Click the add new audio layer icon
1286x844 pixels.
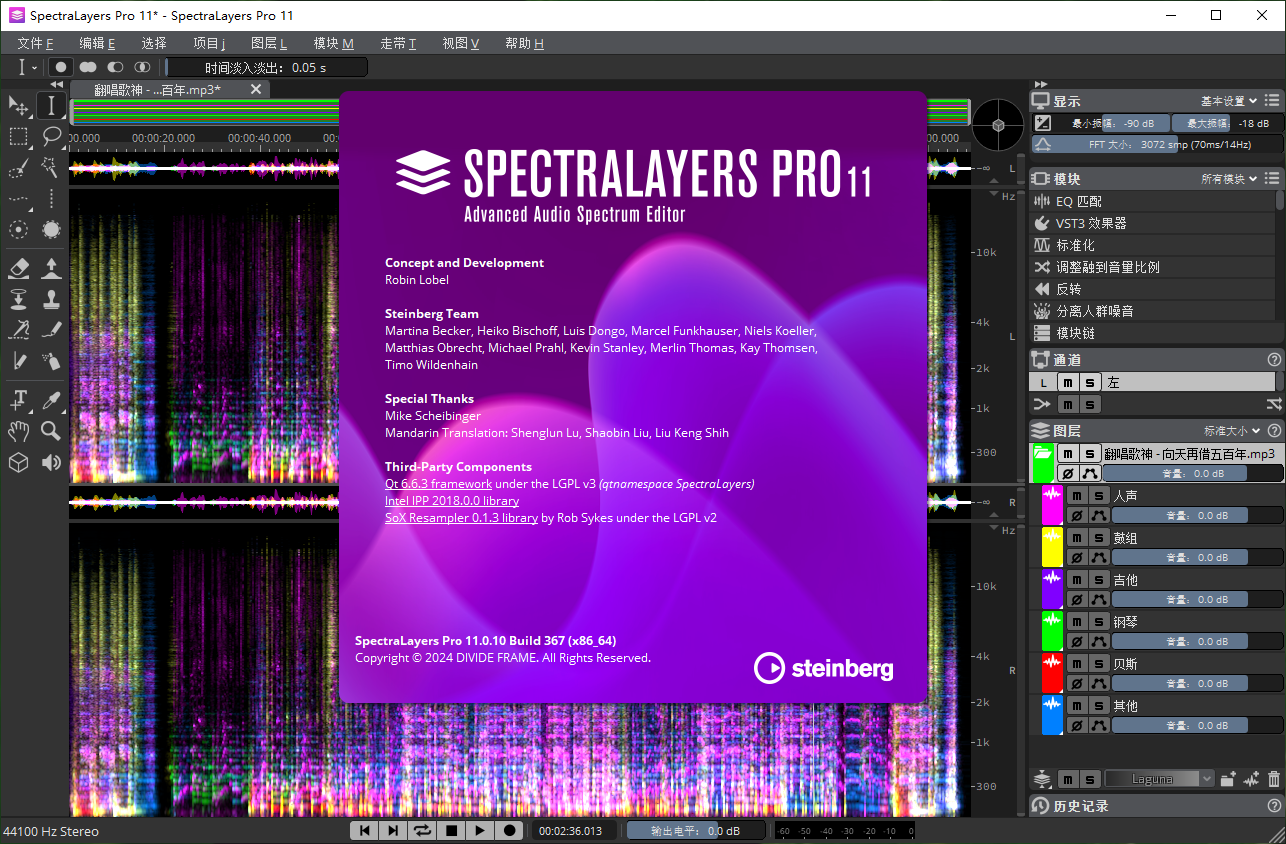(x=1251, y=778)
